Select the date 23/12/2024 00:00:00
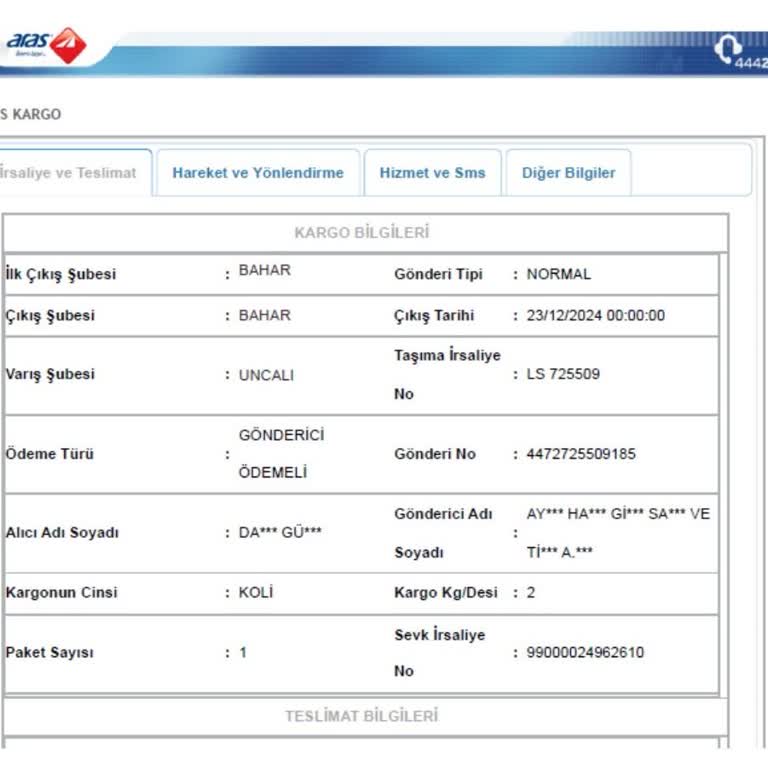Screen dimensions: 768x768 pyautogui.click(x=596, y=315)
